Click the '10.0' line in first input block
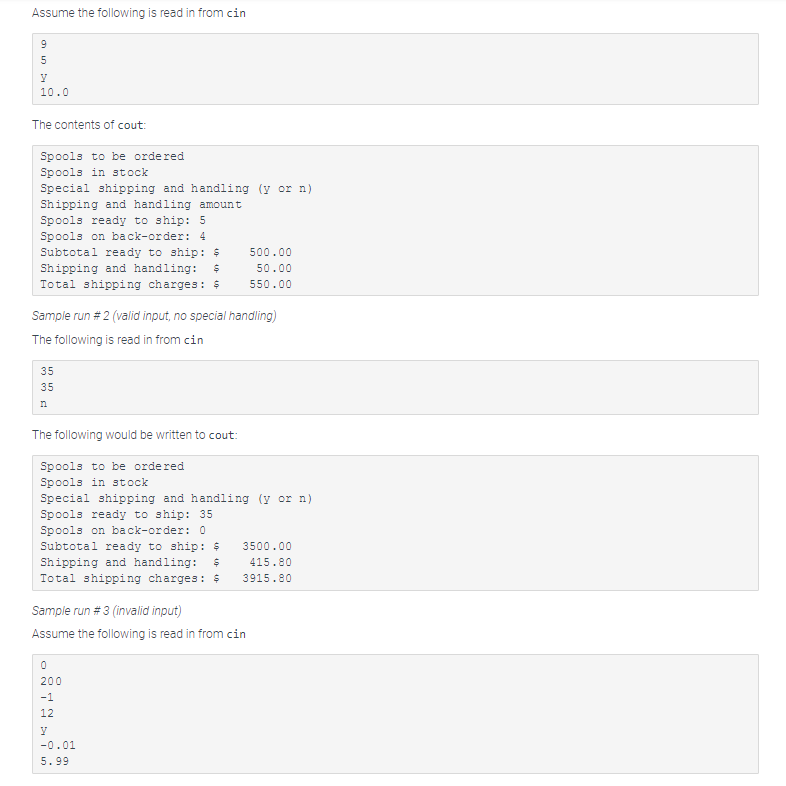The height and width of the screenshot is (786, 786). [53, 92]
